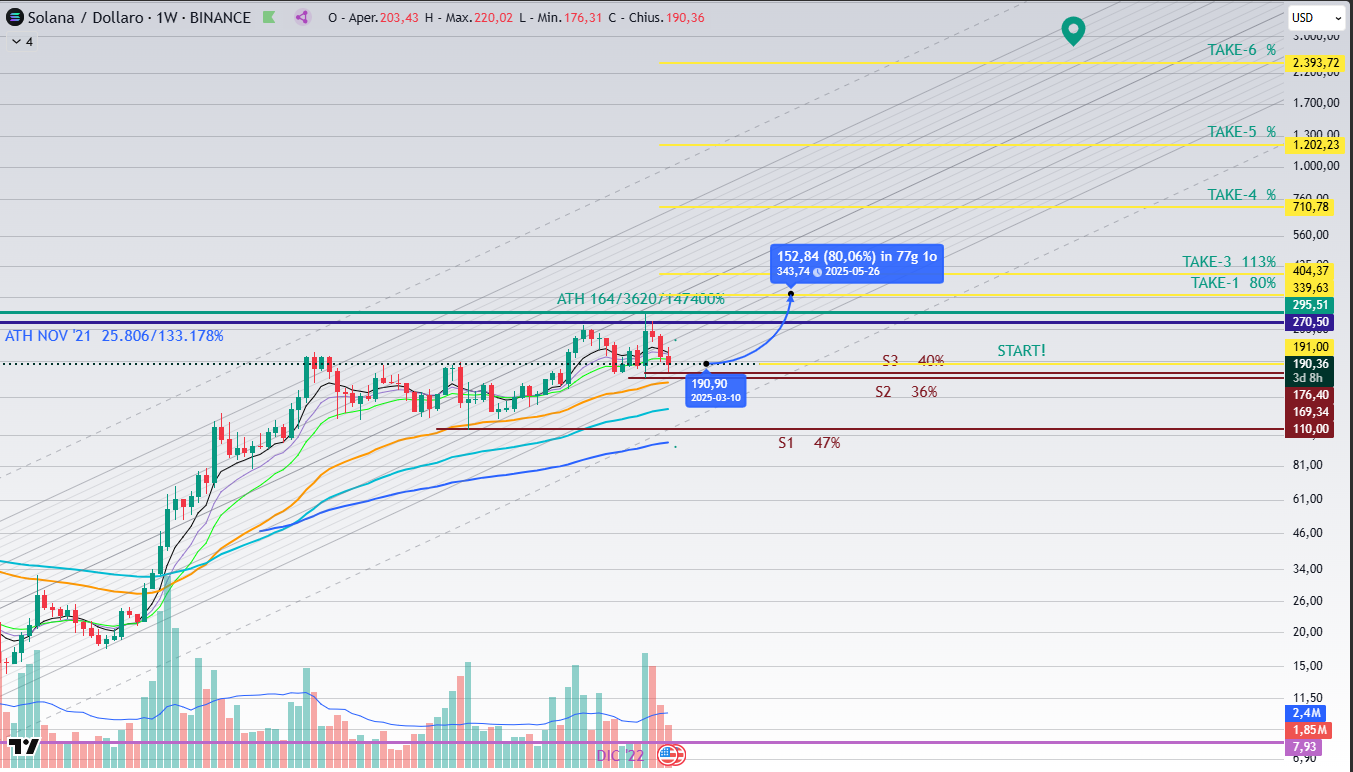Select the TAKE-6 yellow price label 2.393,72
Image resolution: width=1353 pixels, height=772 pixels.
(x=1315, y=63)
